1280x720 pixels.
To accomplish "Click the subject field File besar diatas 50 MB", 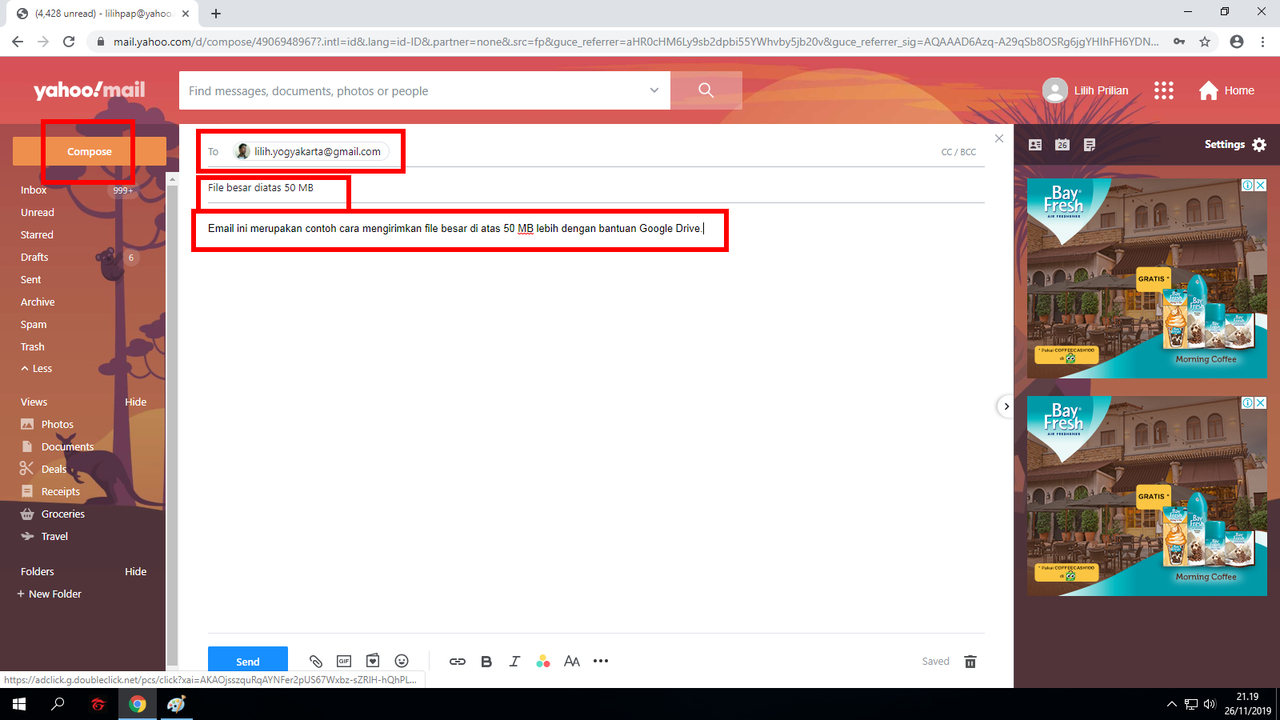I will (x=596, y=187).
